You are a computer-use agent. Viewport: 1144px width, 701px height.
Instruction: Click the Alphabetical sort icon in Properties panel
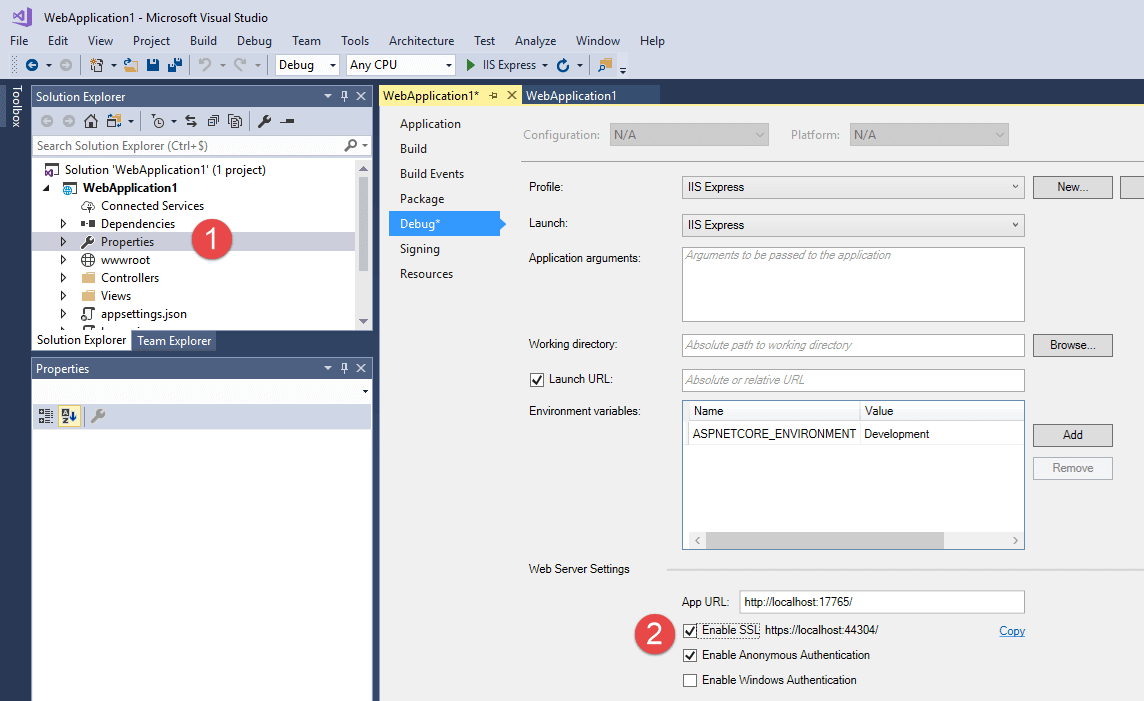pos(69,416)
